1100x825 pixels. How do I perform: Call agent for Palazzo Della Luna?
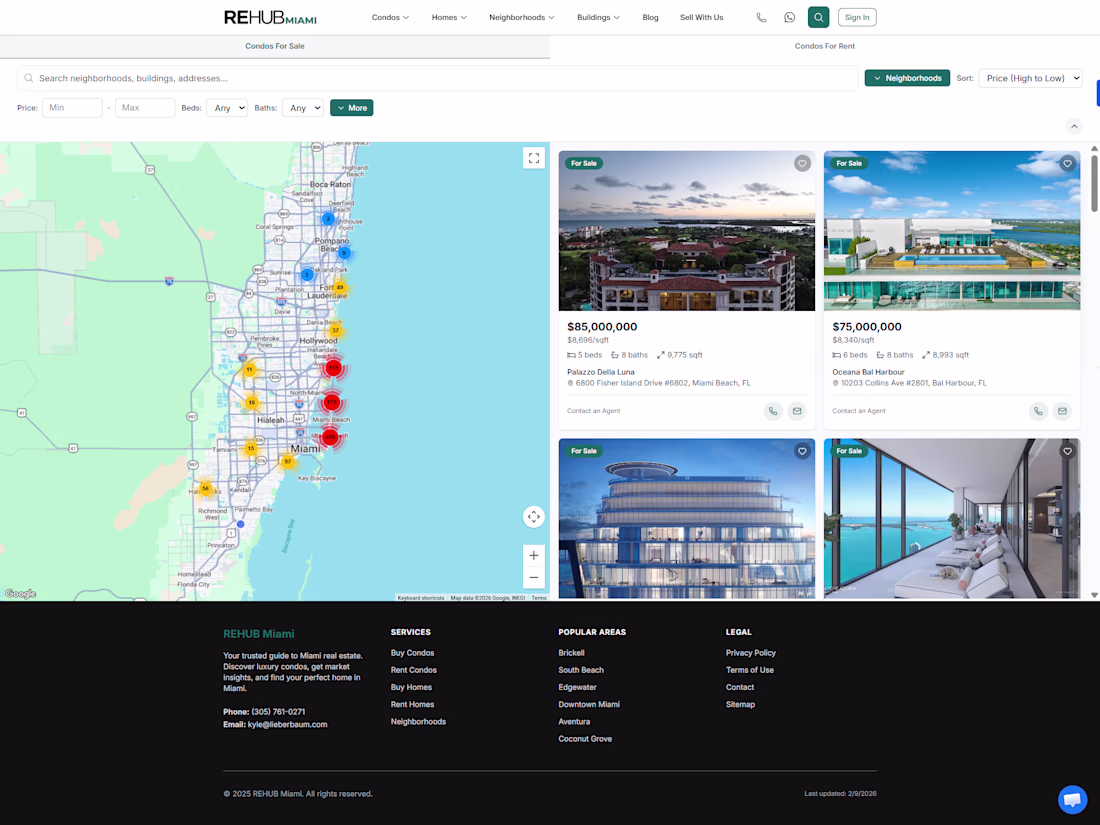(x=772, y=411)
